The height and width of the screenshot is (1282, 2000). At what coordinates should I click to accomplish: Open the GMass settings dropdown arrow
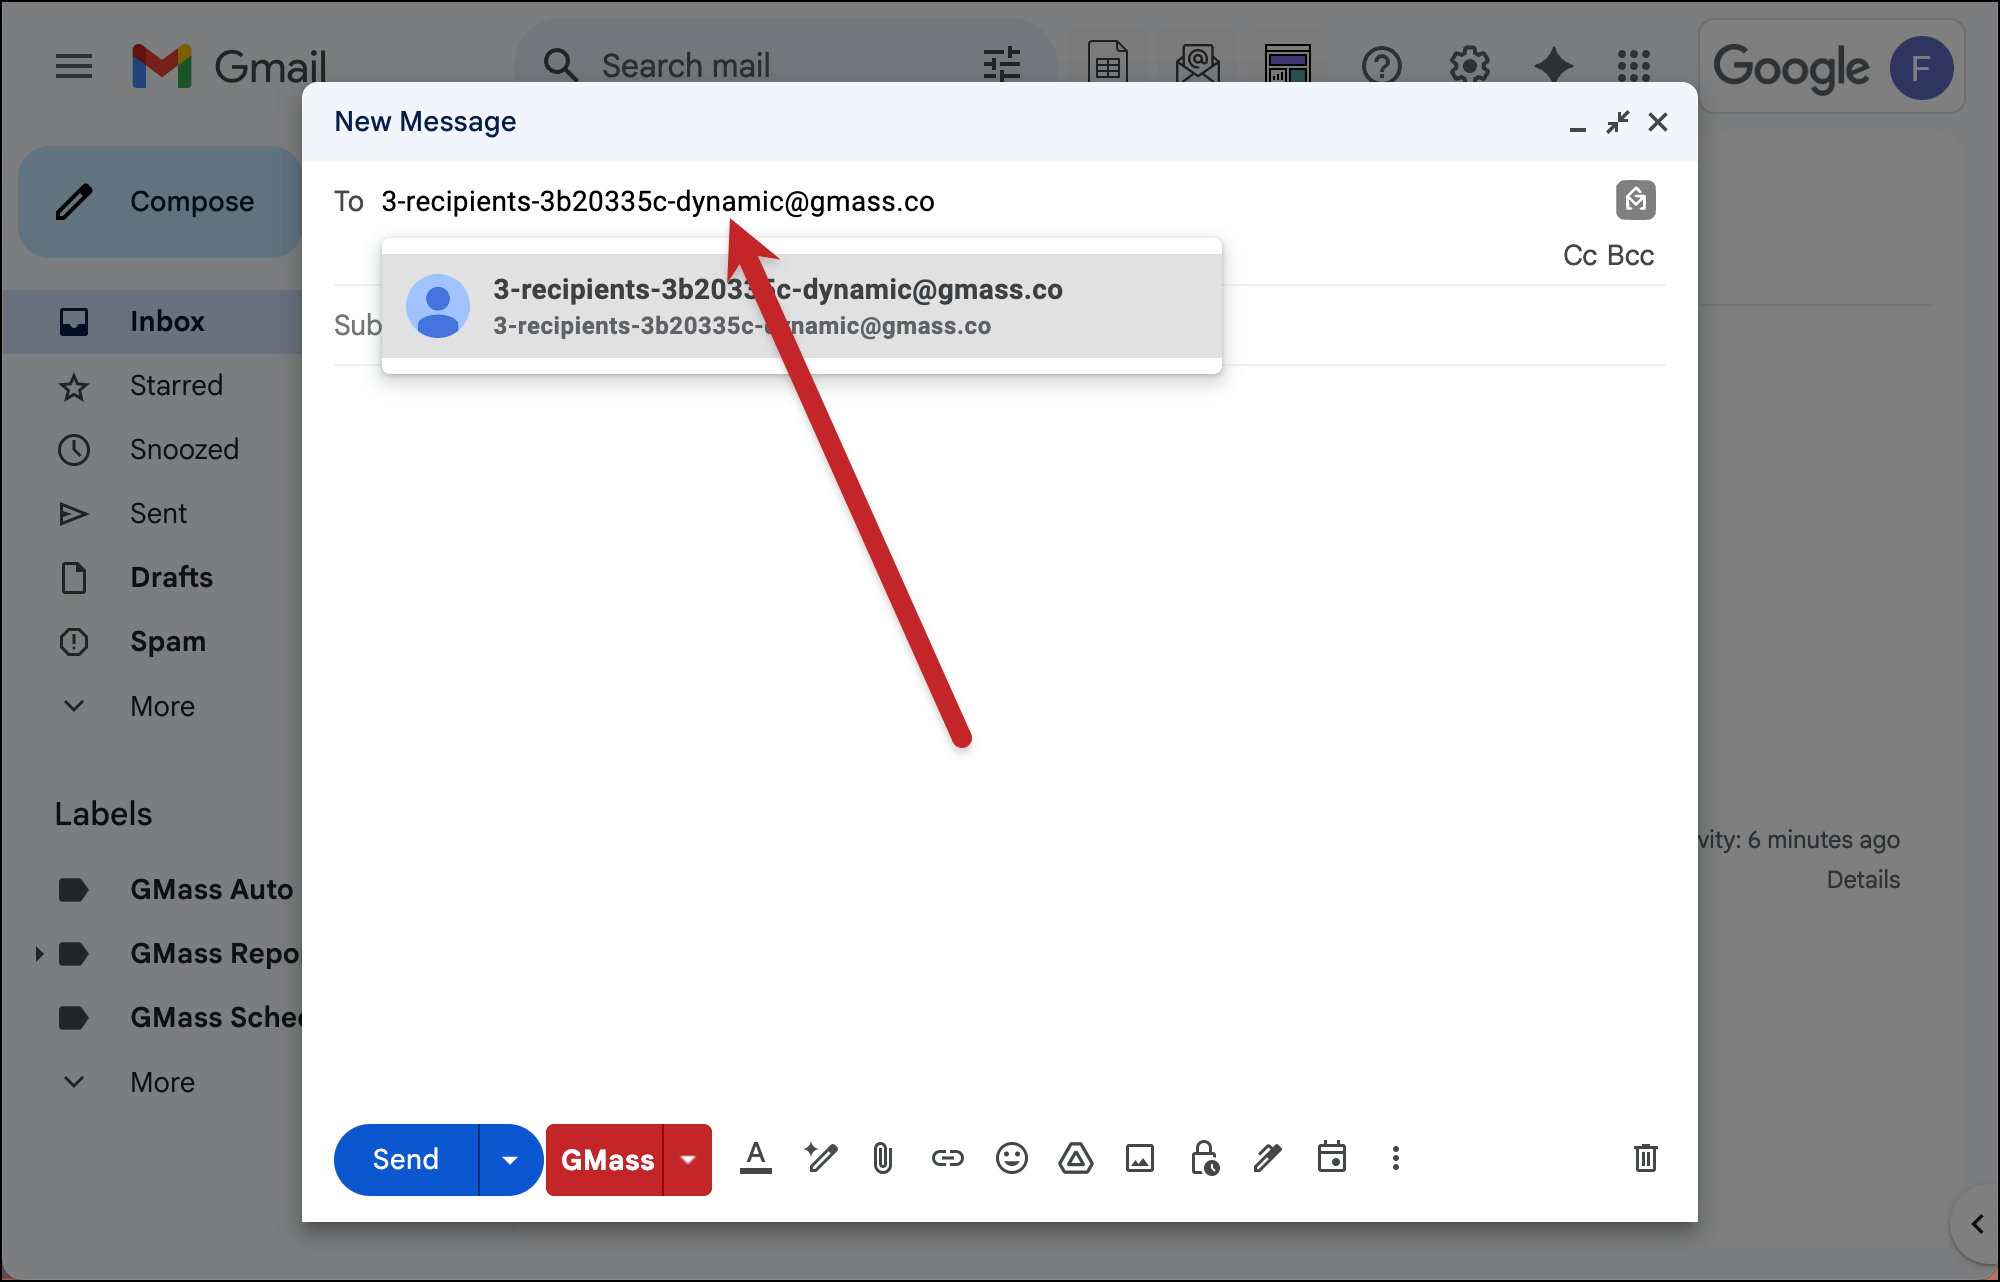[688, 1160]
